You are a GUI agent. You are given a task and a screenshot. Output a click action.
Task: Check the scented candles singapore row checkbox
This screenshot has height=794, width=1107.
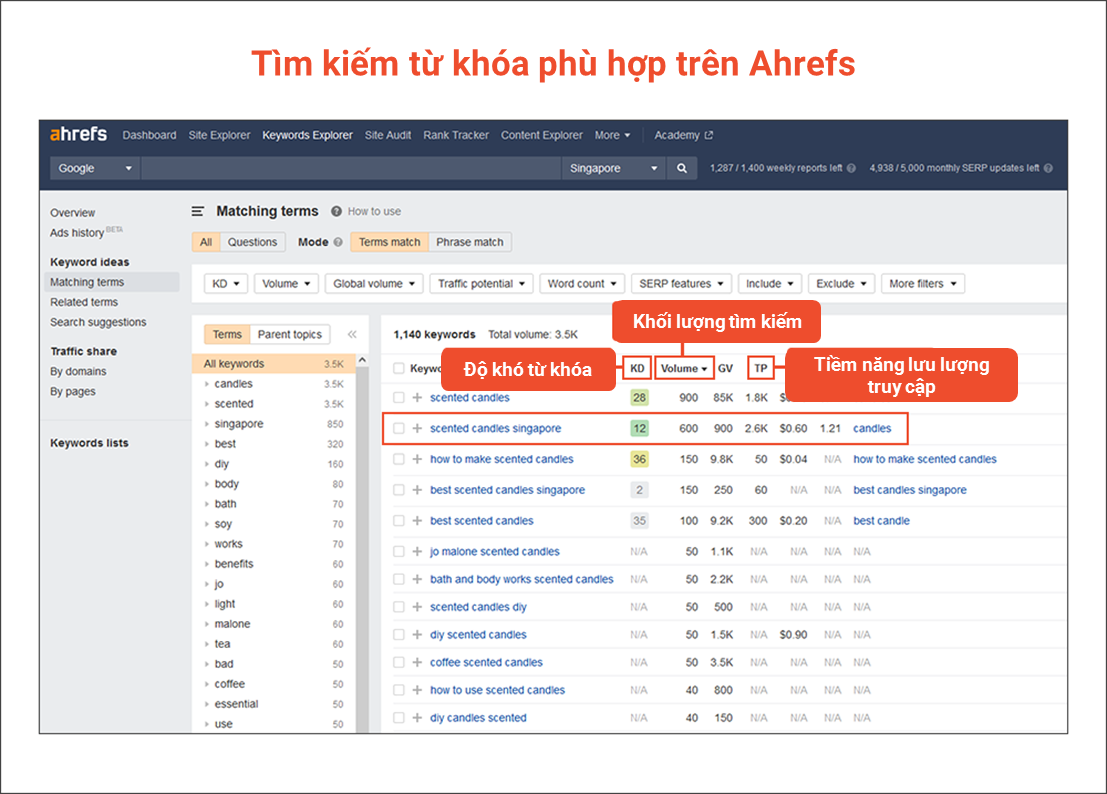399,428
